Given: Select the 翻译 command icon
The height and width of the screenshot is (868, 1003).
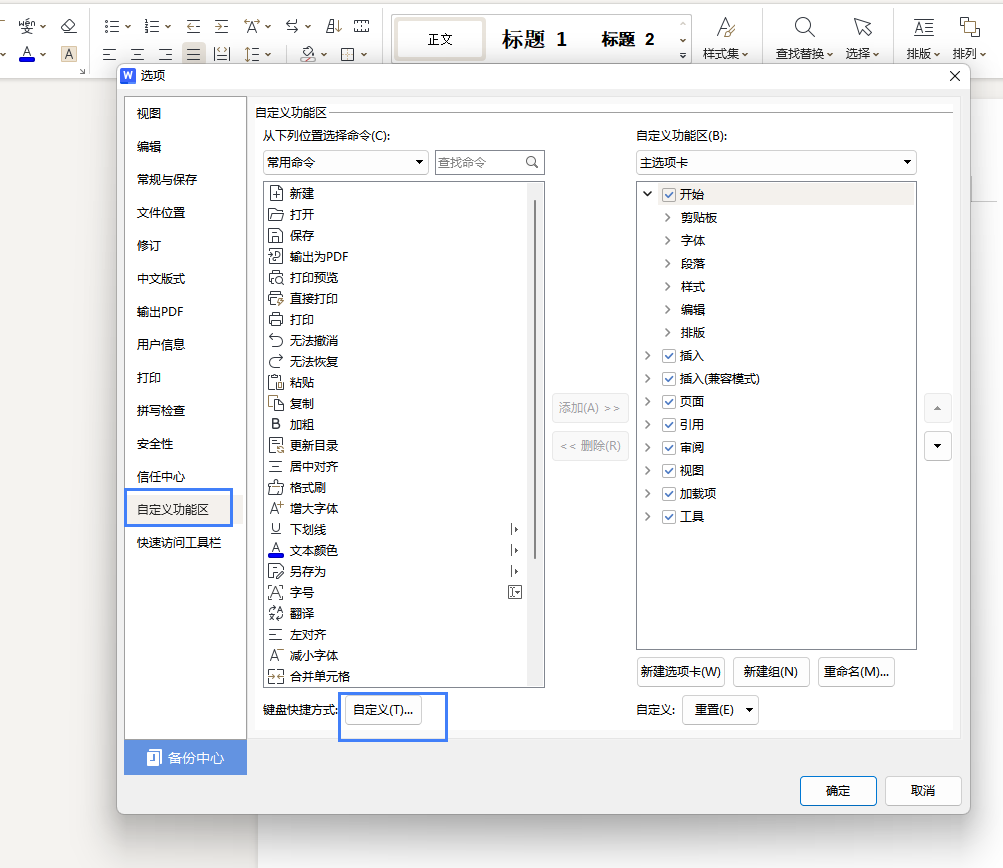Looking at the screenshot, I should (276, 613).
